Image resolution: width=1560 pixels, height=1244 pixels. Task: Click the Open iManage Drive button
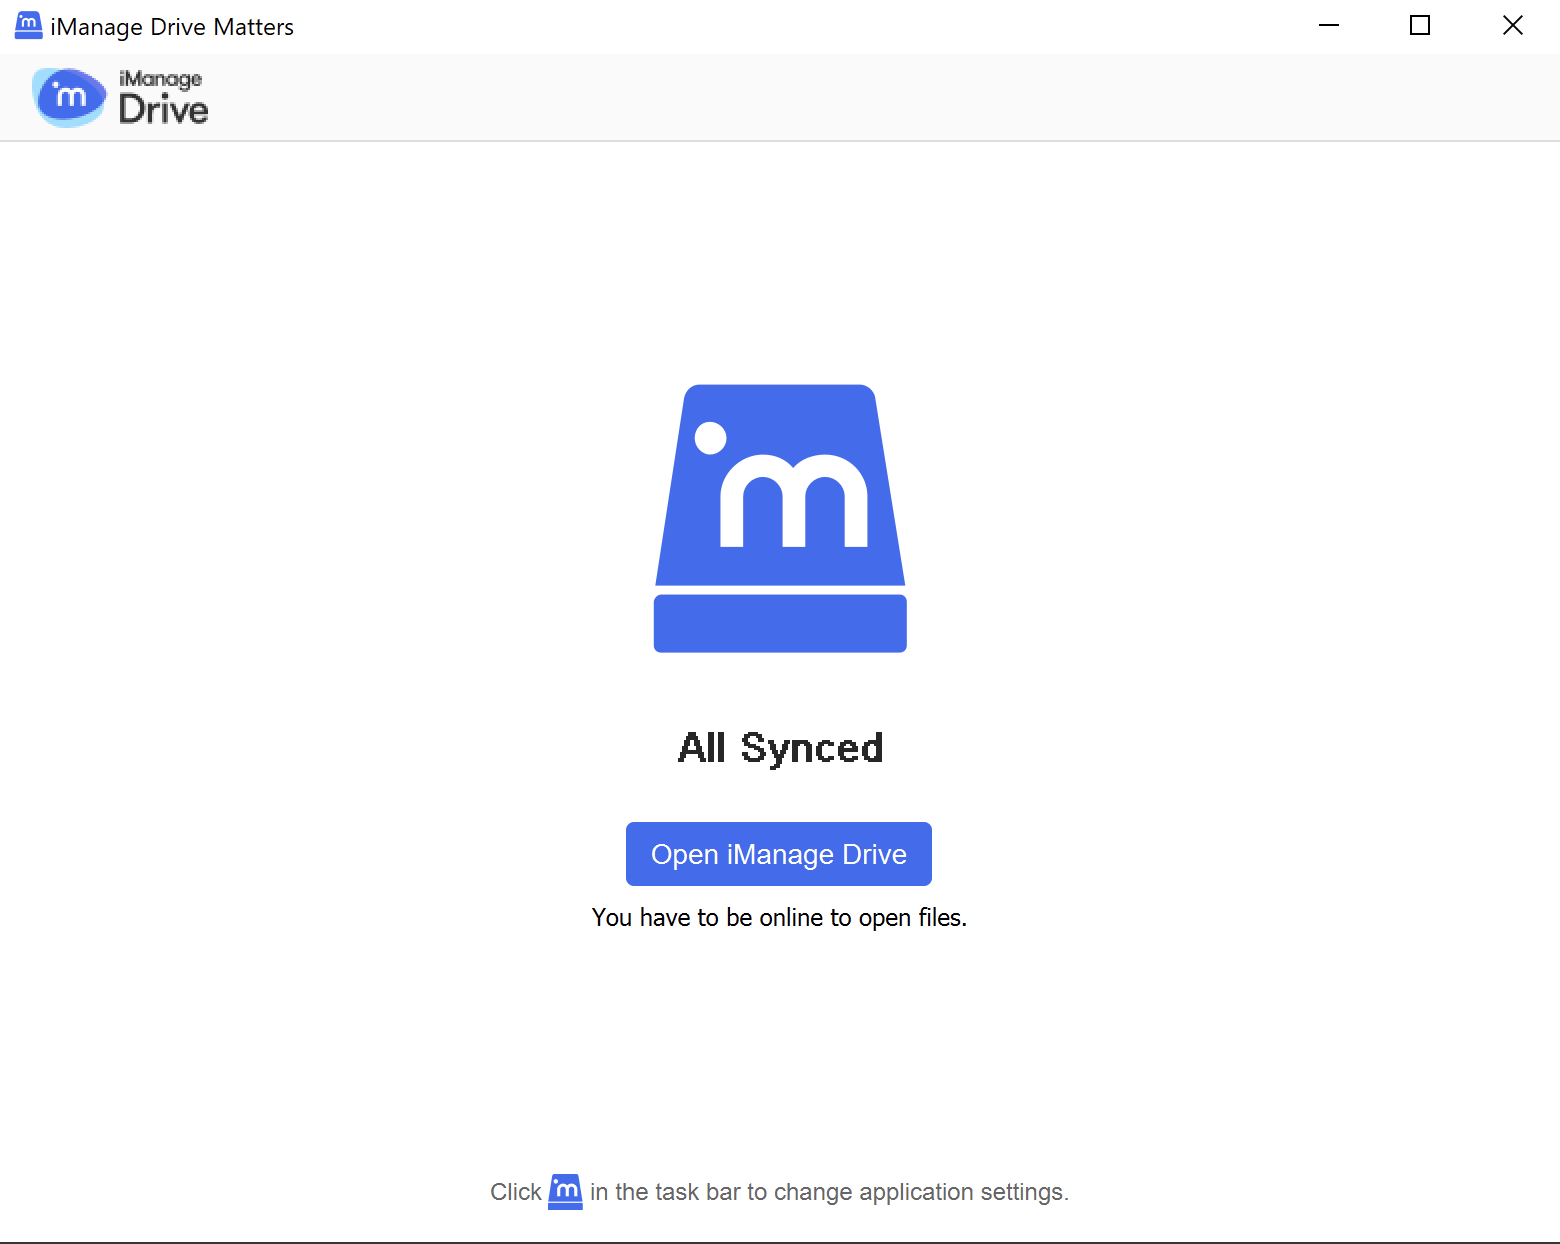tap(778, 854)
